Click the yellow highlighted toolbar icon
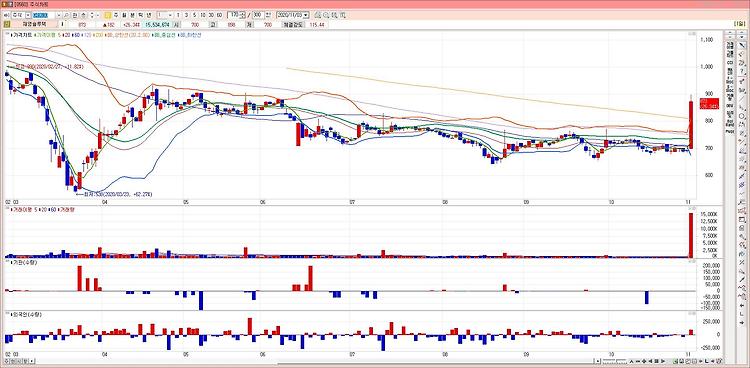Viewport: 750px width, 368px height. (x=108, y=15)
